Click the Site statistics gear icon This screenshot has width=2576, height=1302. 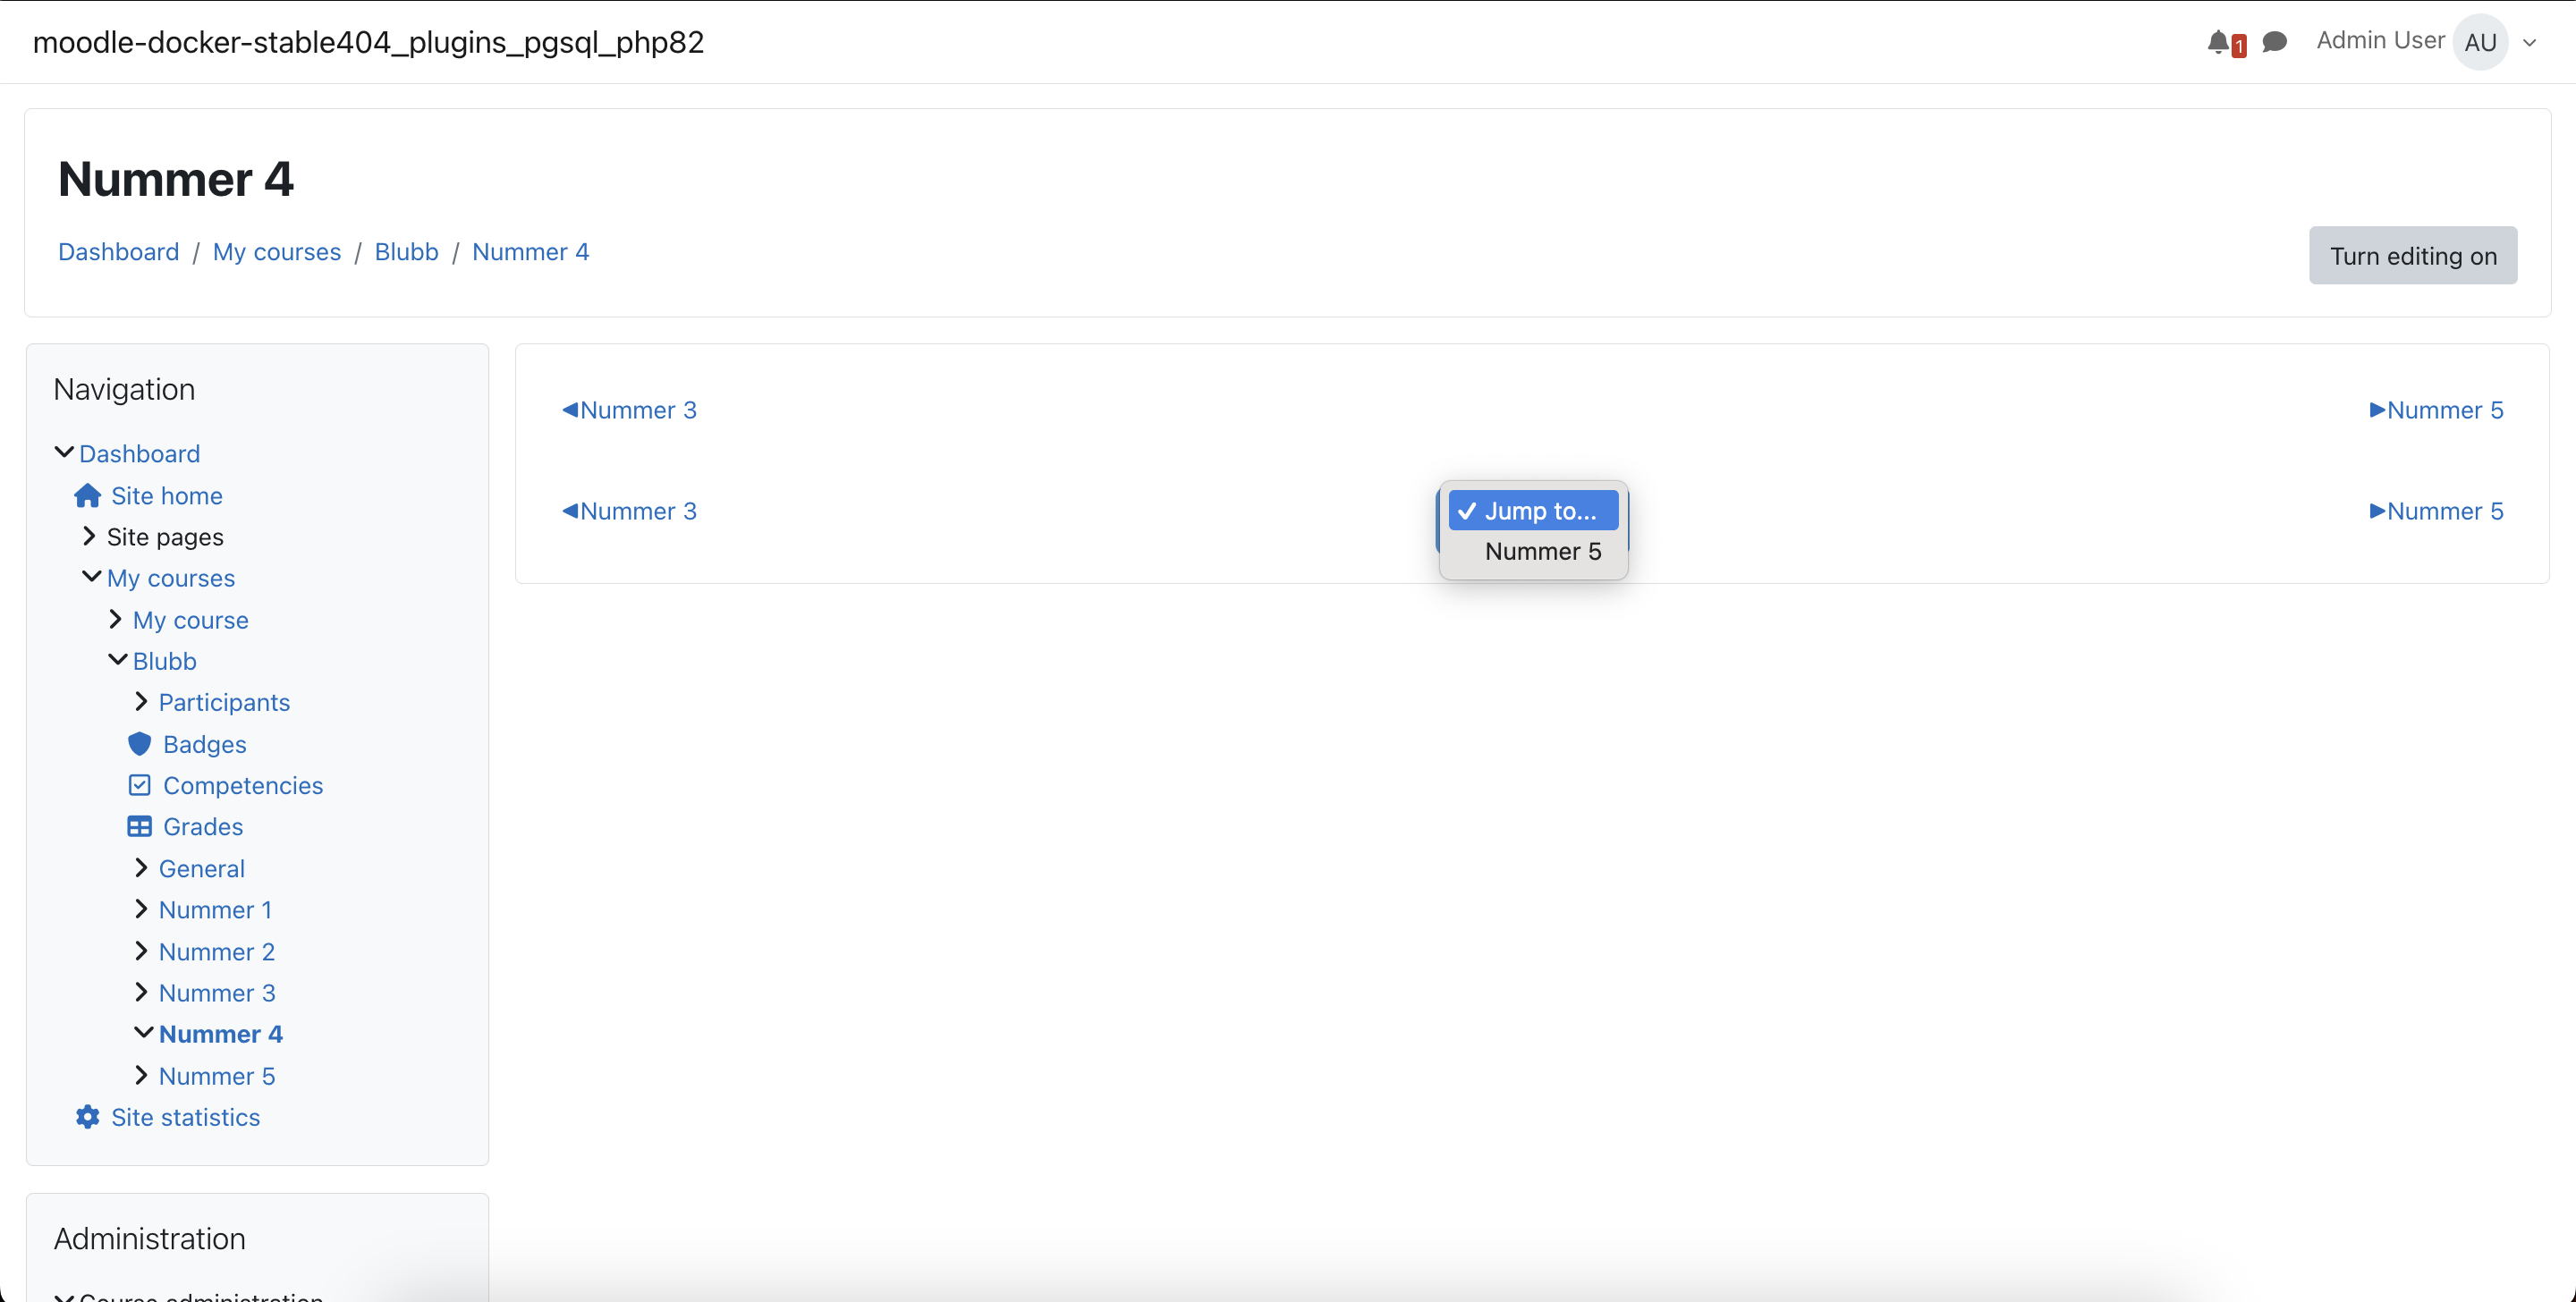88,1117
